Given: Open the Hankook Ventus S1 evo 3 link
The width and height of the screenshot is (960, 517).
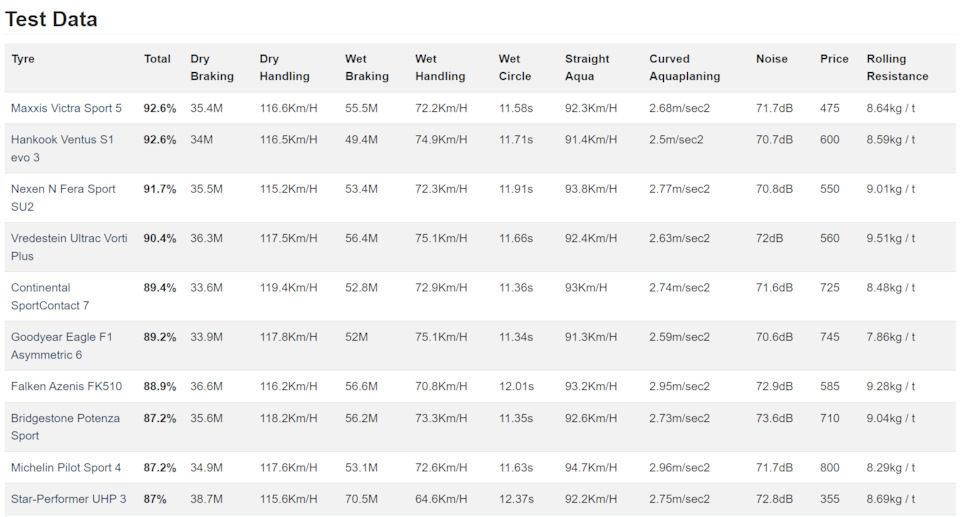Looking at the screenshot, I should click(x=62, y=148).
